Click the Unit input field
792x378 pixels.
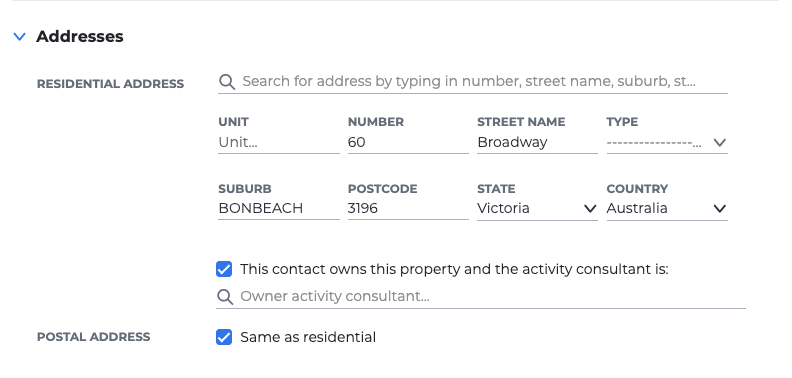click(x=279, y=143)
